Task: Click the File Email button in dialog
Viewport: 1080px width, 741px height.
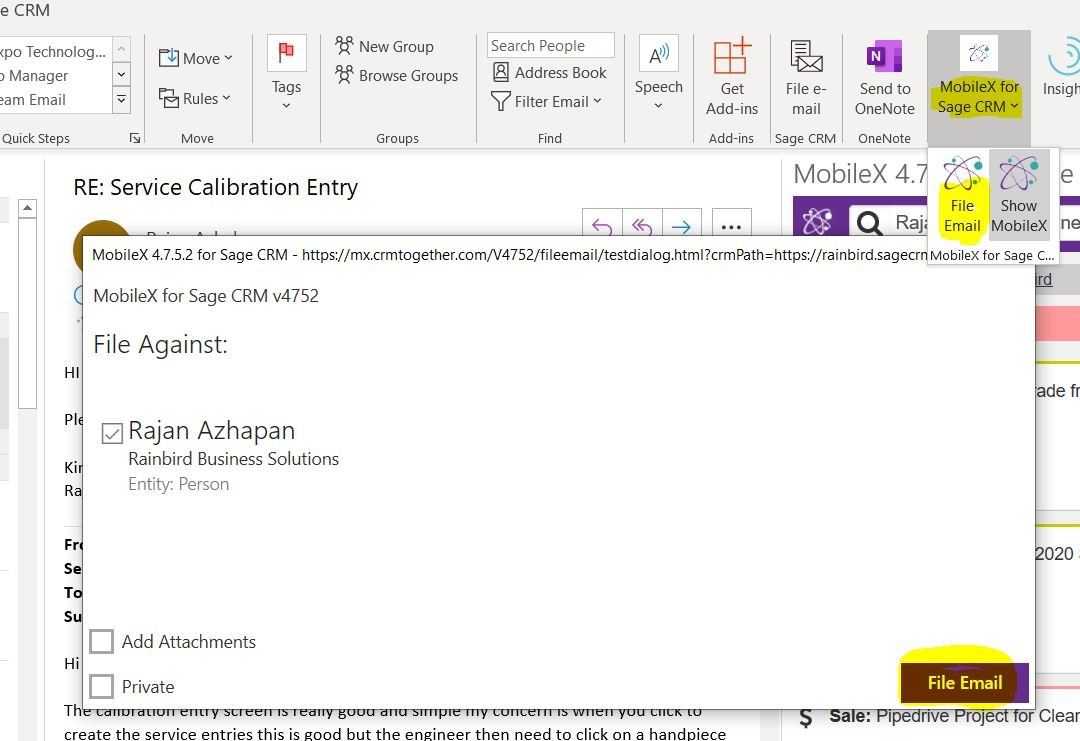Action: [x=964, y=682]
